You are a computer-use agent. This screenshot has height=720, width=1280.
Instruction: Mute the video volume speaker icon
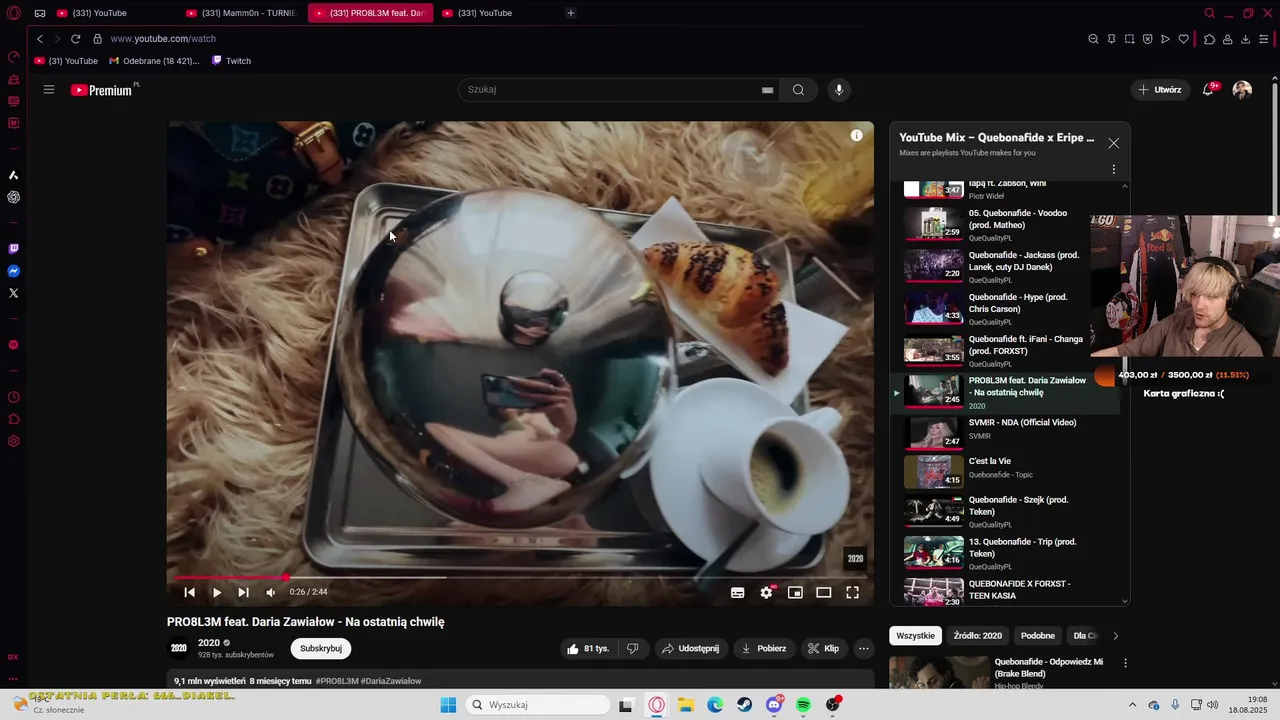[270, 592]
